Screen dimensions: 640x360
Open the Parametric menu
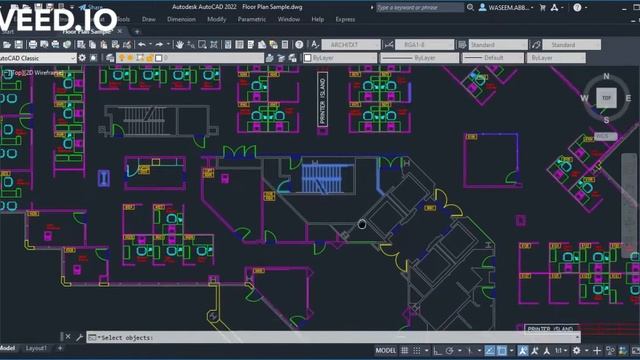click(x=251, y=19)
